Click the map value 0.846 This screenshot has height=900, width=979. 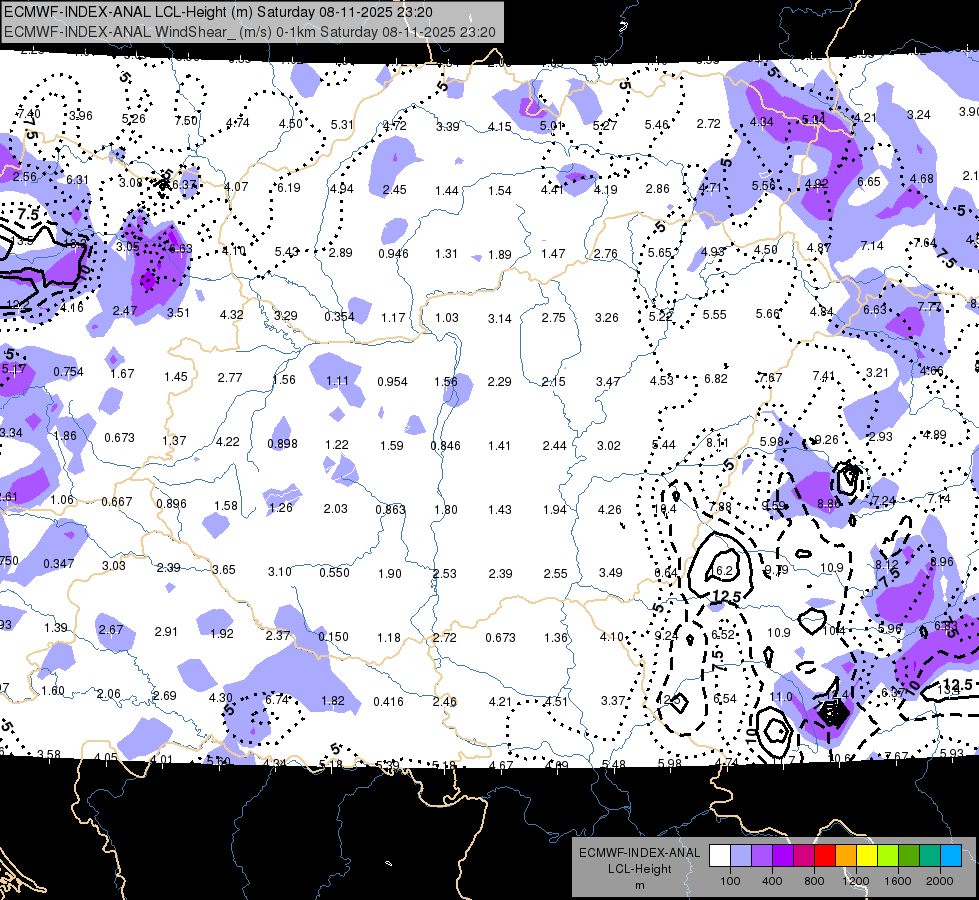click(446, 445)
